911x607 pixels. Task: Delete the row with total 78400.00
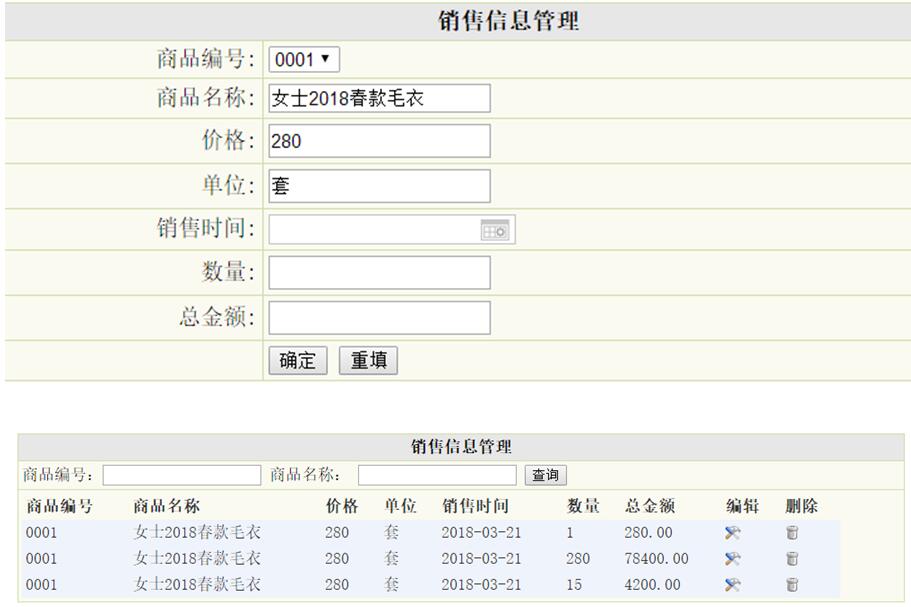coord(792,559)
